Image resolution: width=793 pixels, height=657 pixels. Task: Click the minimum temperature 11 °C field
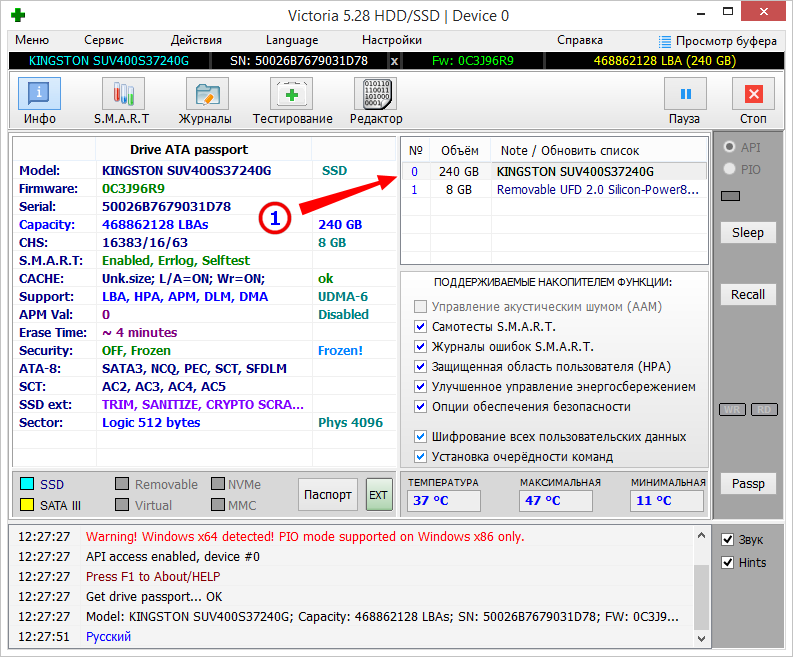coord(667,501)
